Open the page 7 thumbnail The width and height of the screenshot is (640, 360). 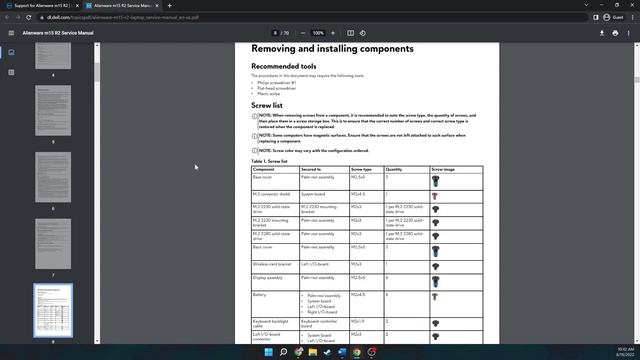click(x=53, y=244)
